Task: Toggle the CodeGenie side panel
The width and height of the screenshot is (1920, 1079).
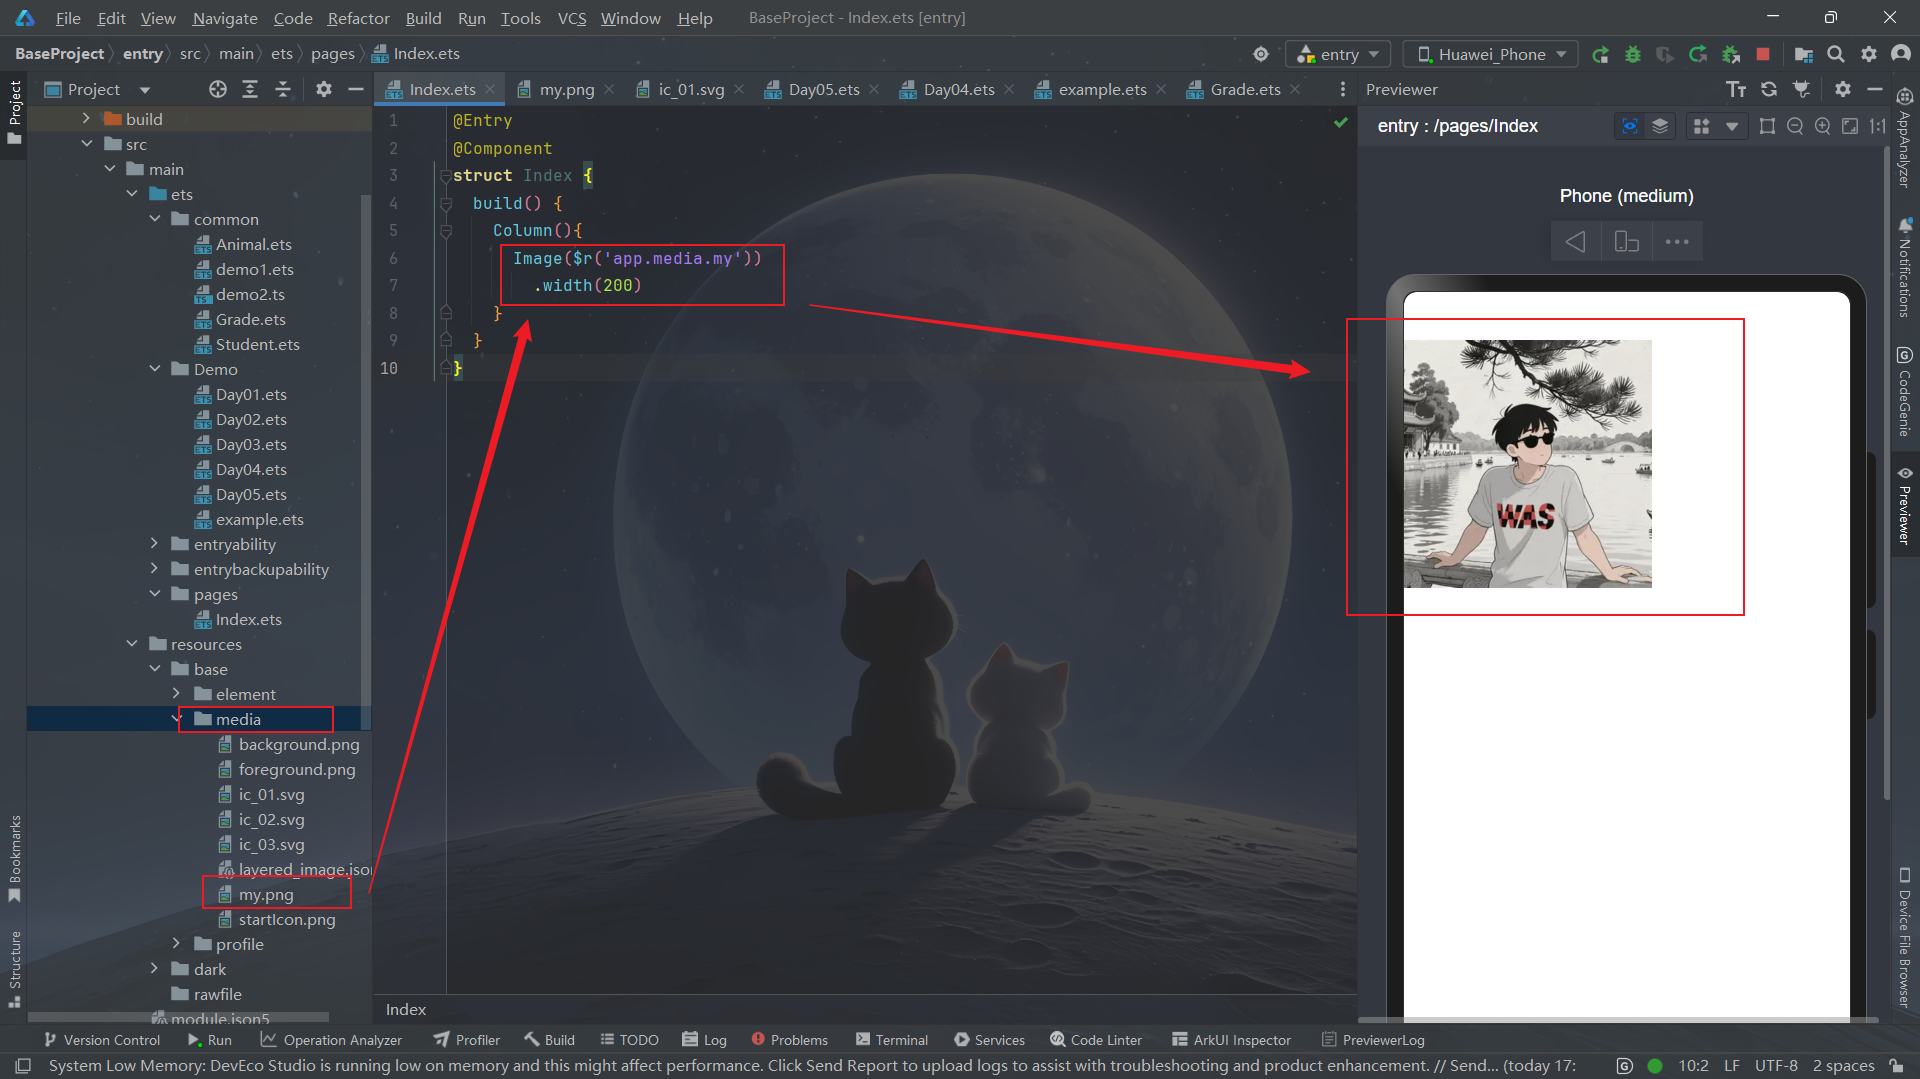Action: click(x=1905, y=392)
